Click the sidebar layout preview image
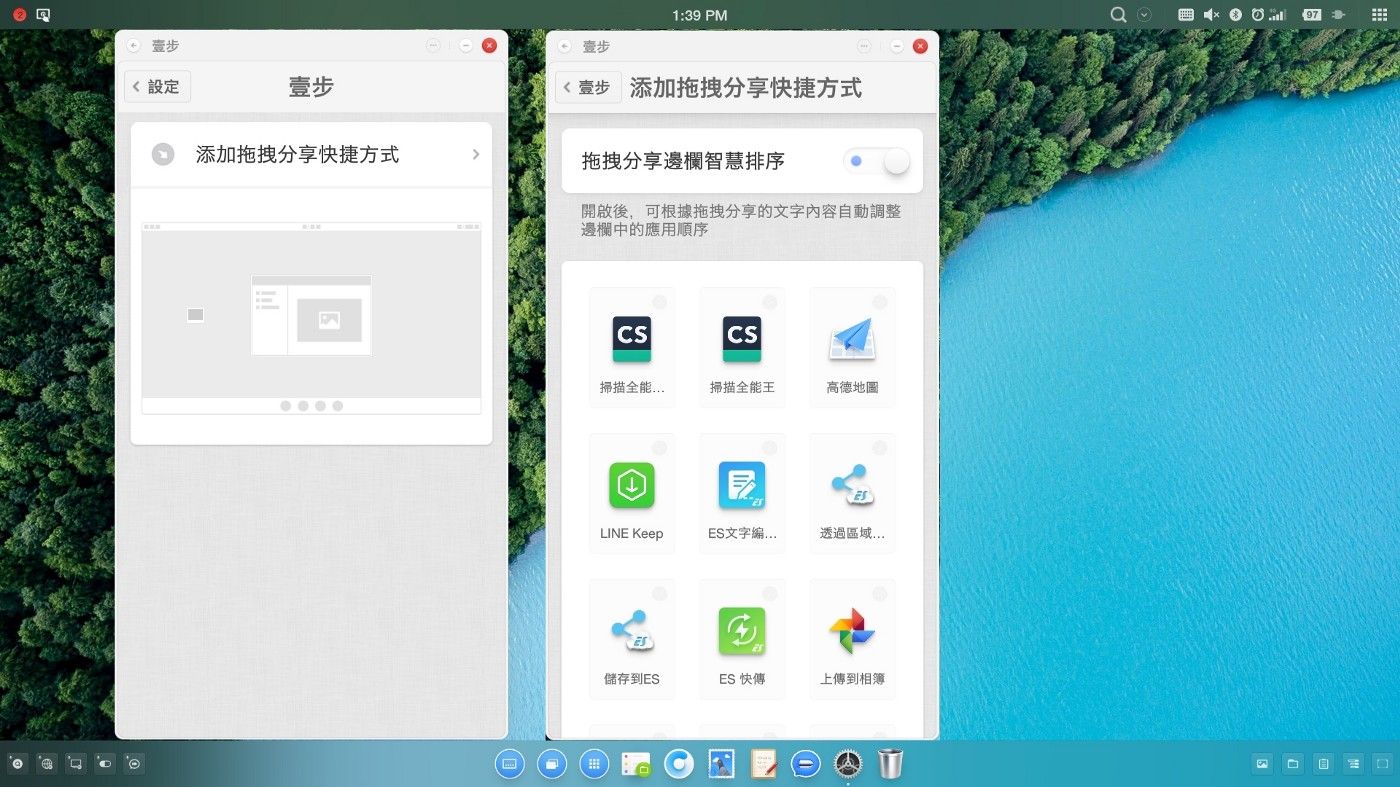 coord(311,317)
